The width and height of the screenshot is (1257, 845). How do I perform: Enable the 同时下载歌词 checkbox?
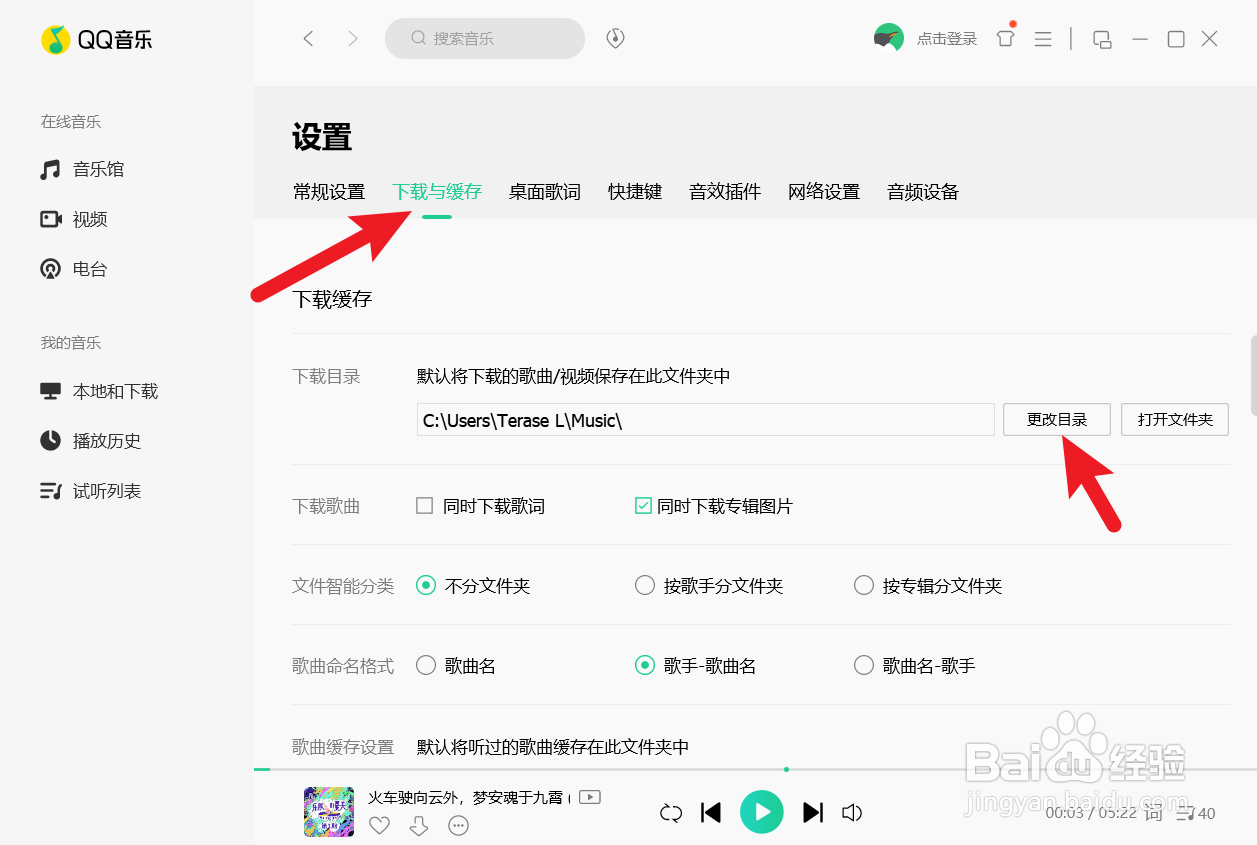424,506
